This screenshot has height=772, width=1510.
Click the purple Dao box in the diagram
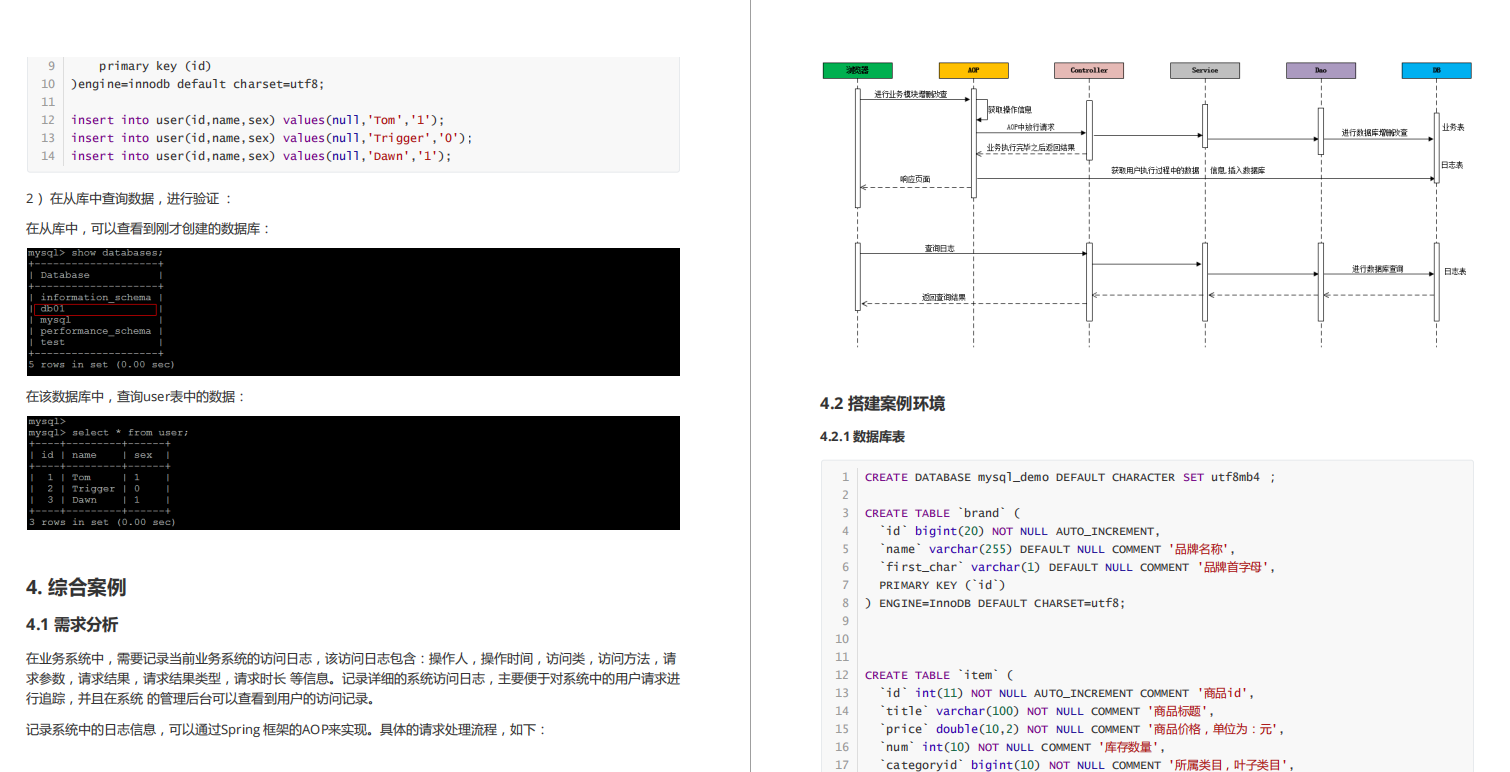[1321, 70]
